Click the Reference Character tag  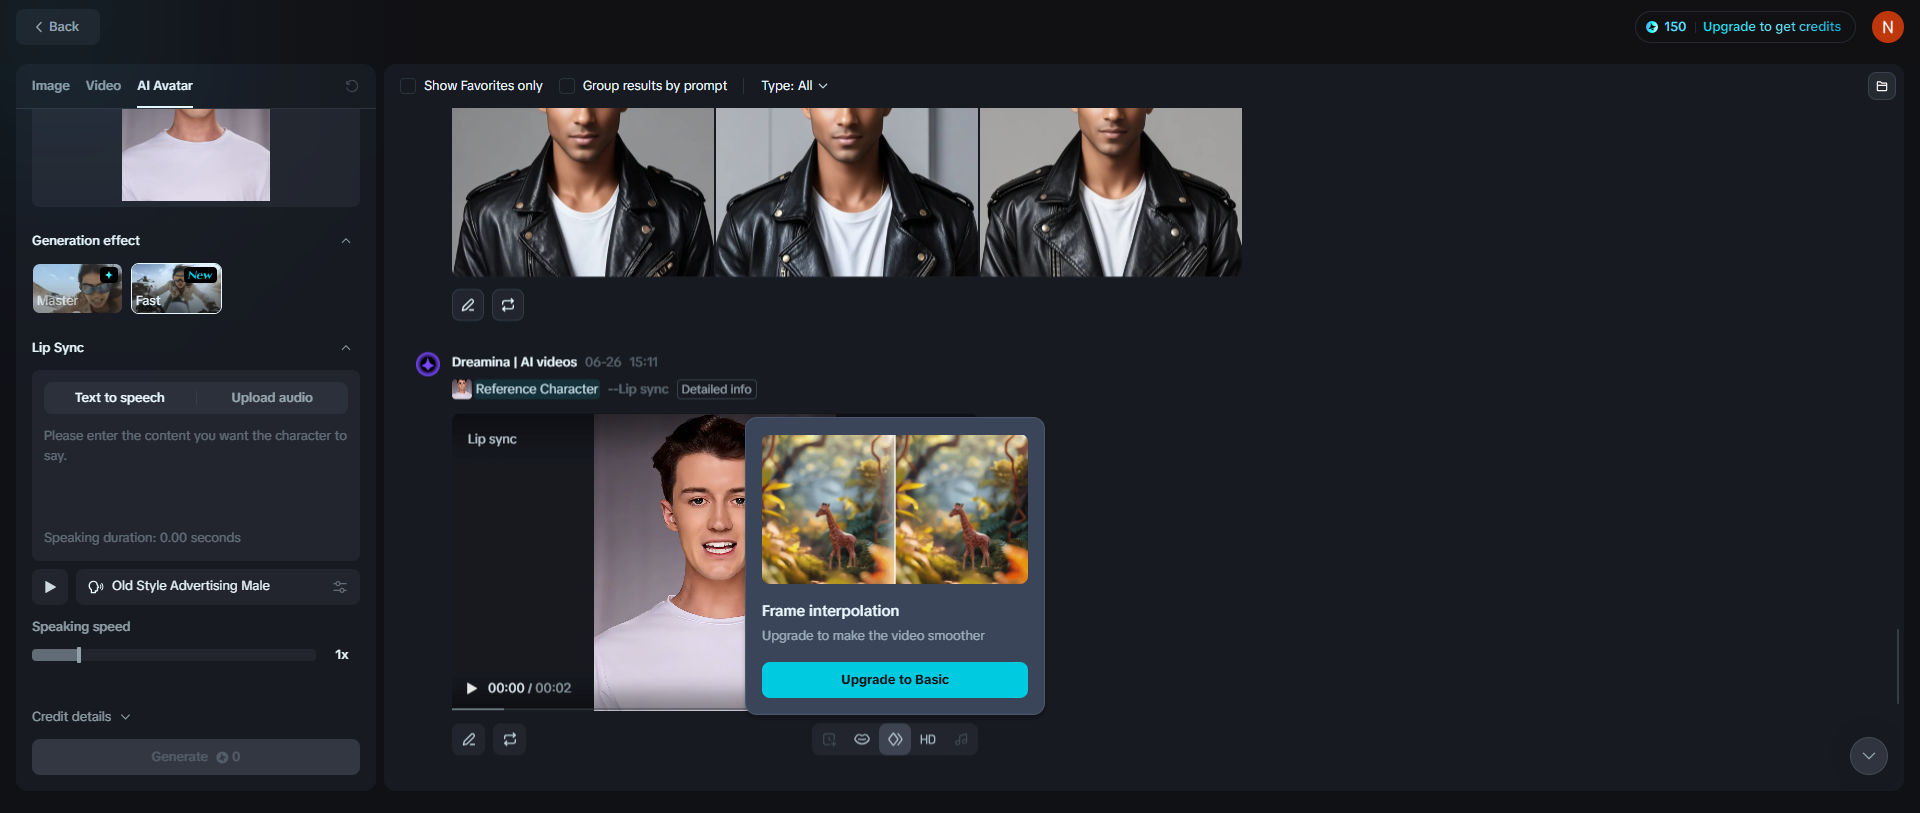[x=537, y=389]
